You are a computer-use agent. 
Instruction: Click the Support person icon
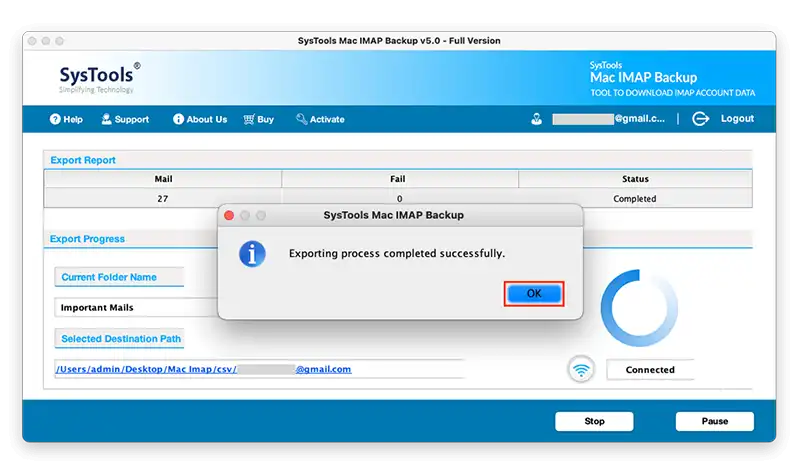[106, 119]
